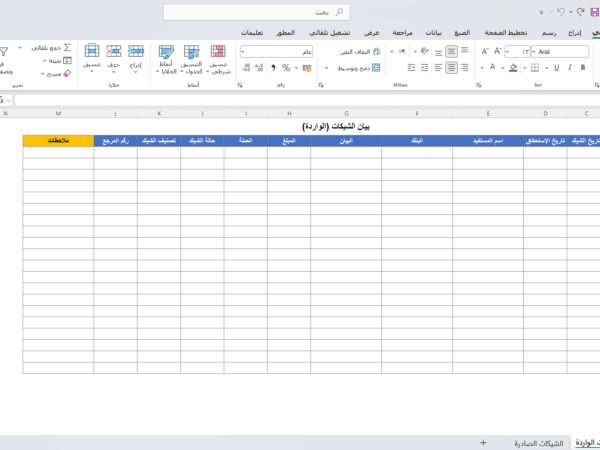600x450 pixels.
Task: Click the percent style icon
Action: (286, 68)
